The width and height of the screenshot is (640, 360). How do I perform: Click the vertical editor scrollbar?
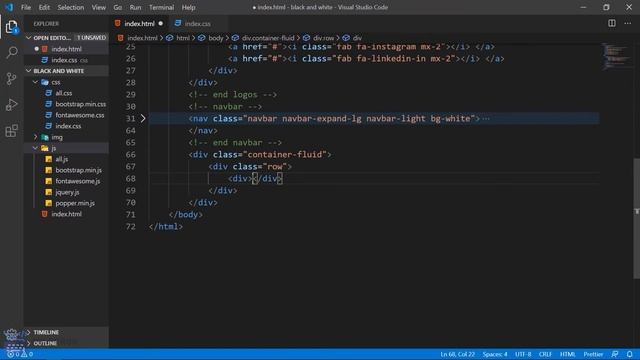click(x=636, y=218)
